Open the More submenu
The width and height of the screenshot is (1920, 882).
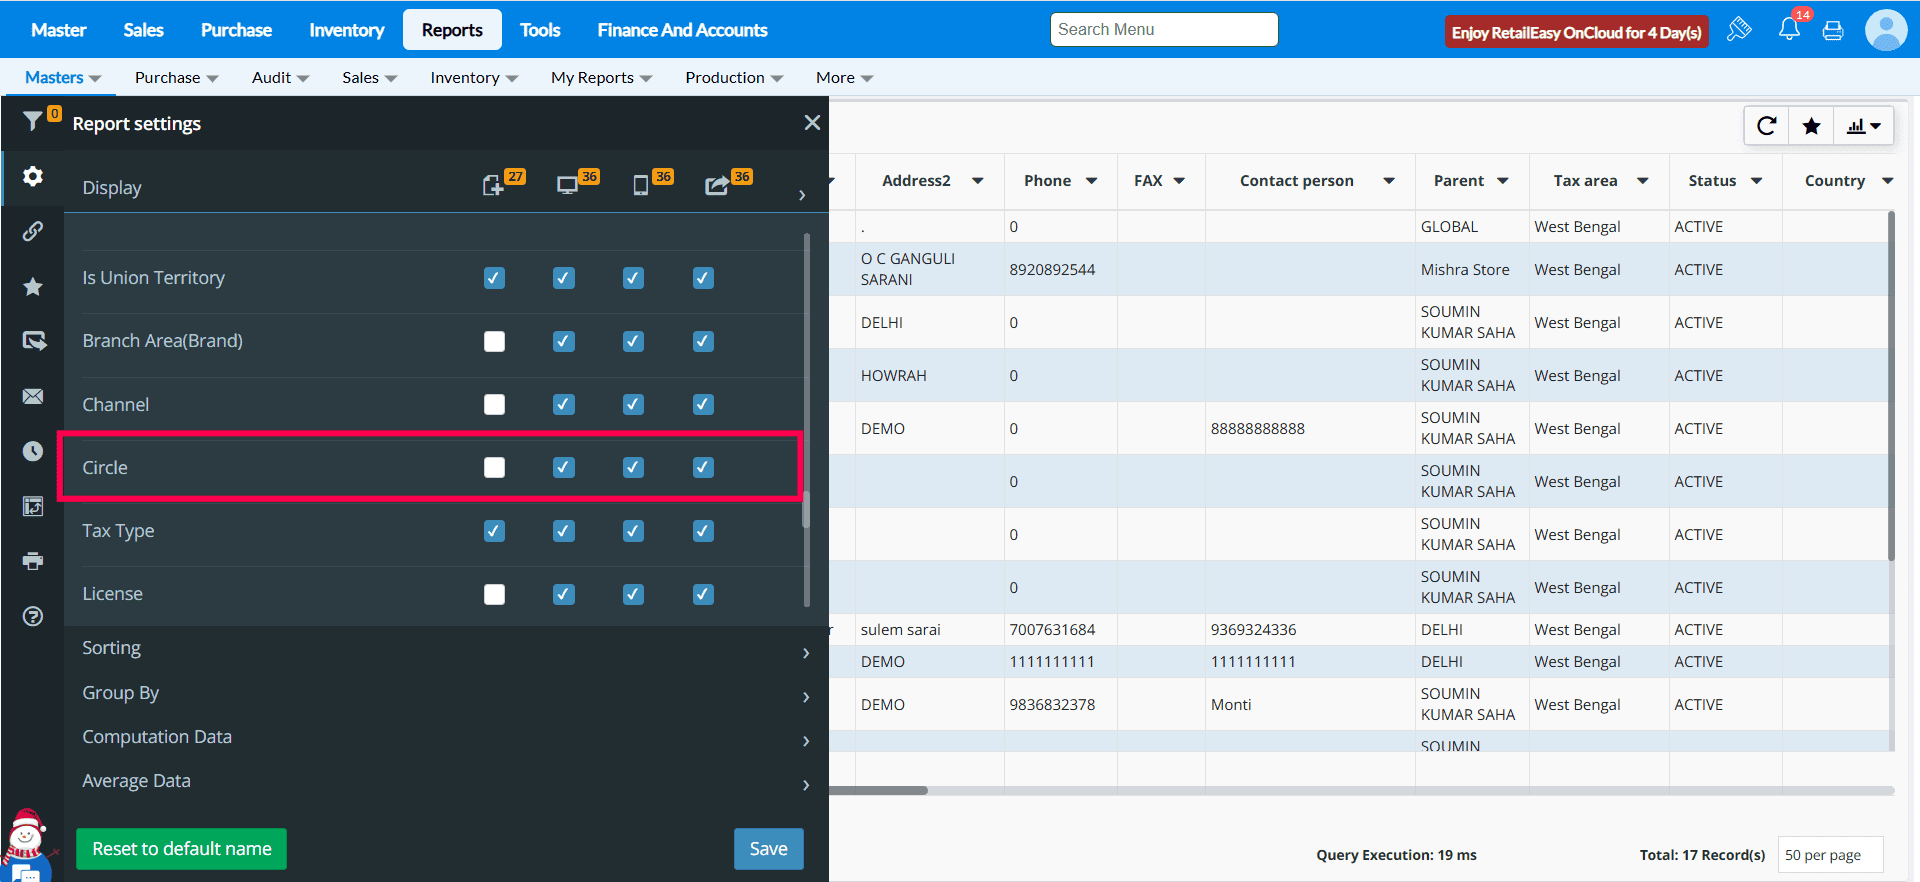[844, 78]
